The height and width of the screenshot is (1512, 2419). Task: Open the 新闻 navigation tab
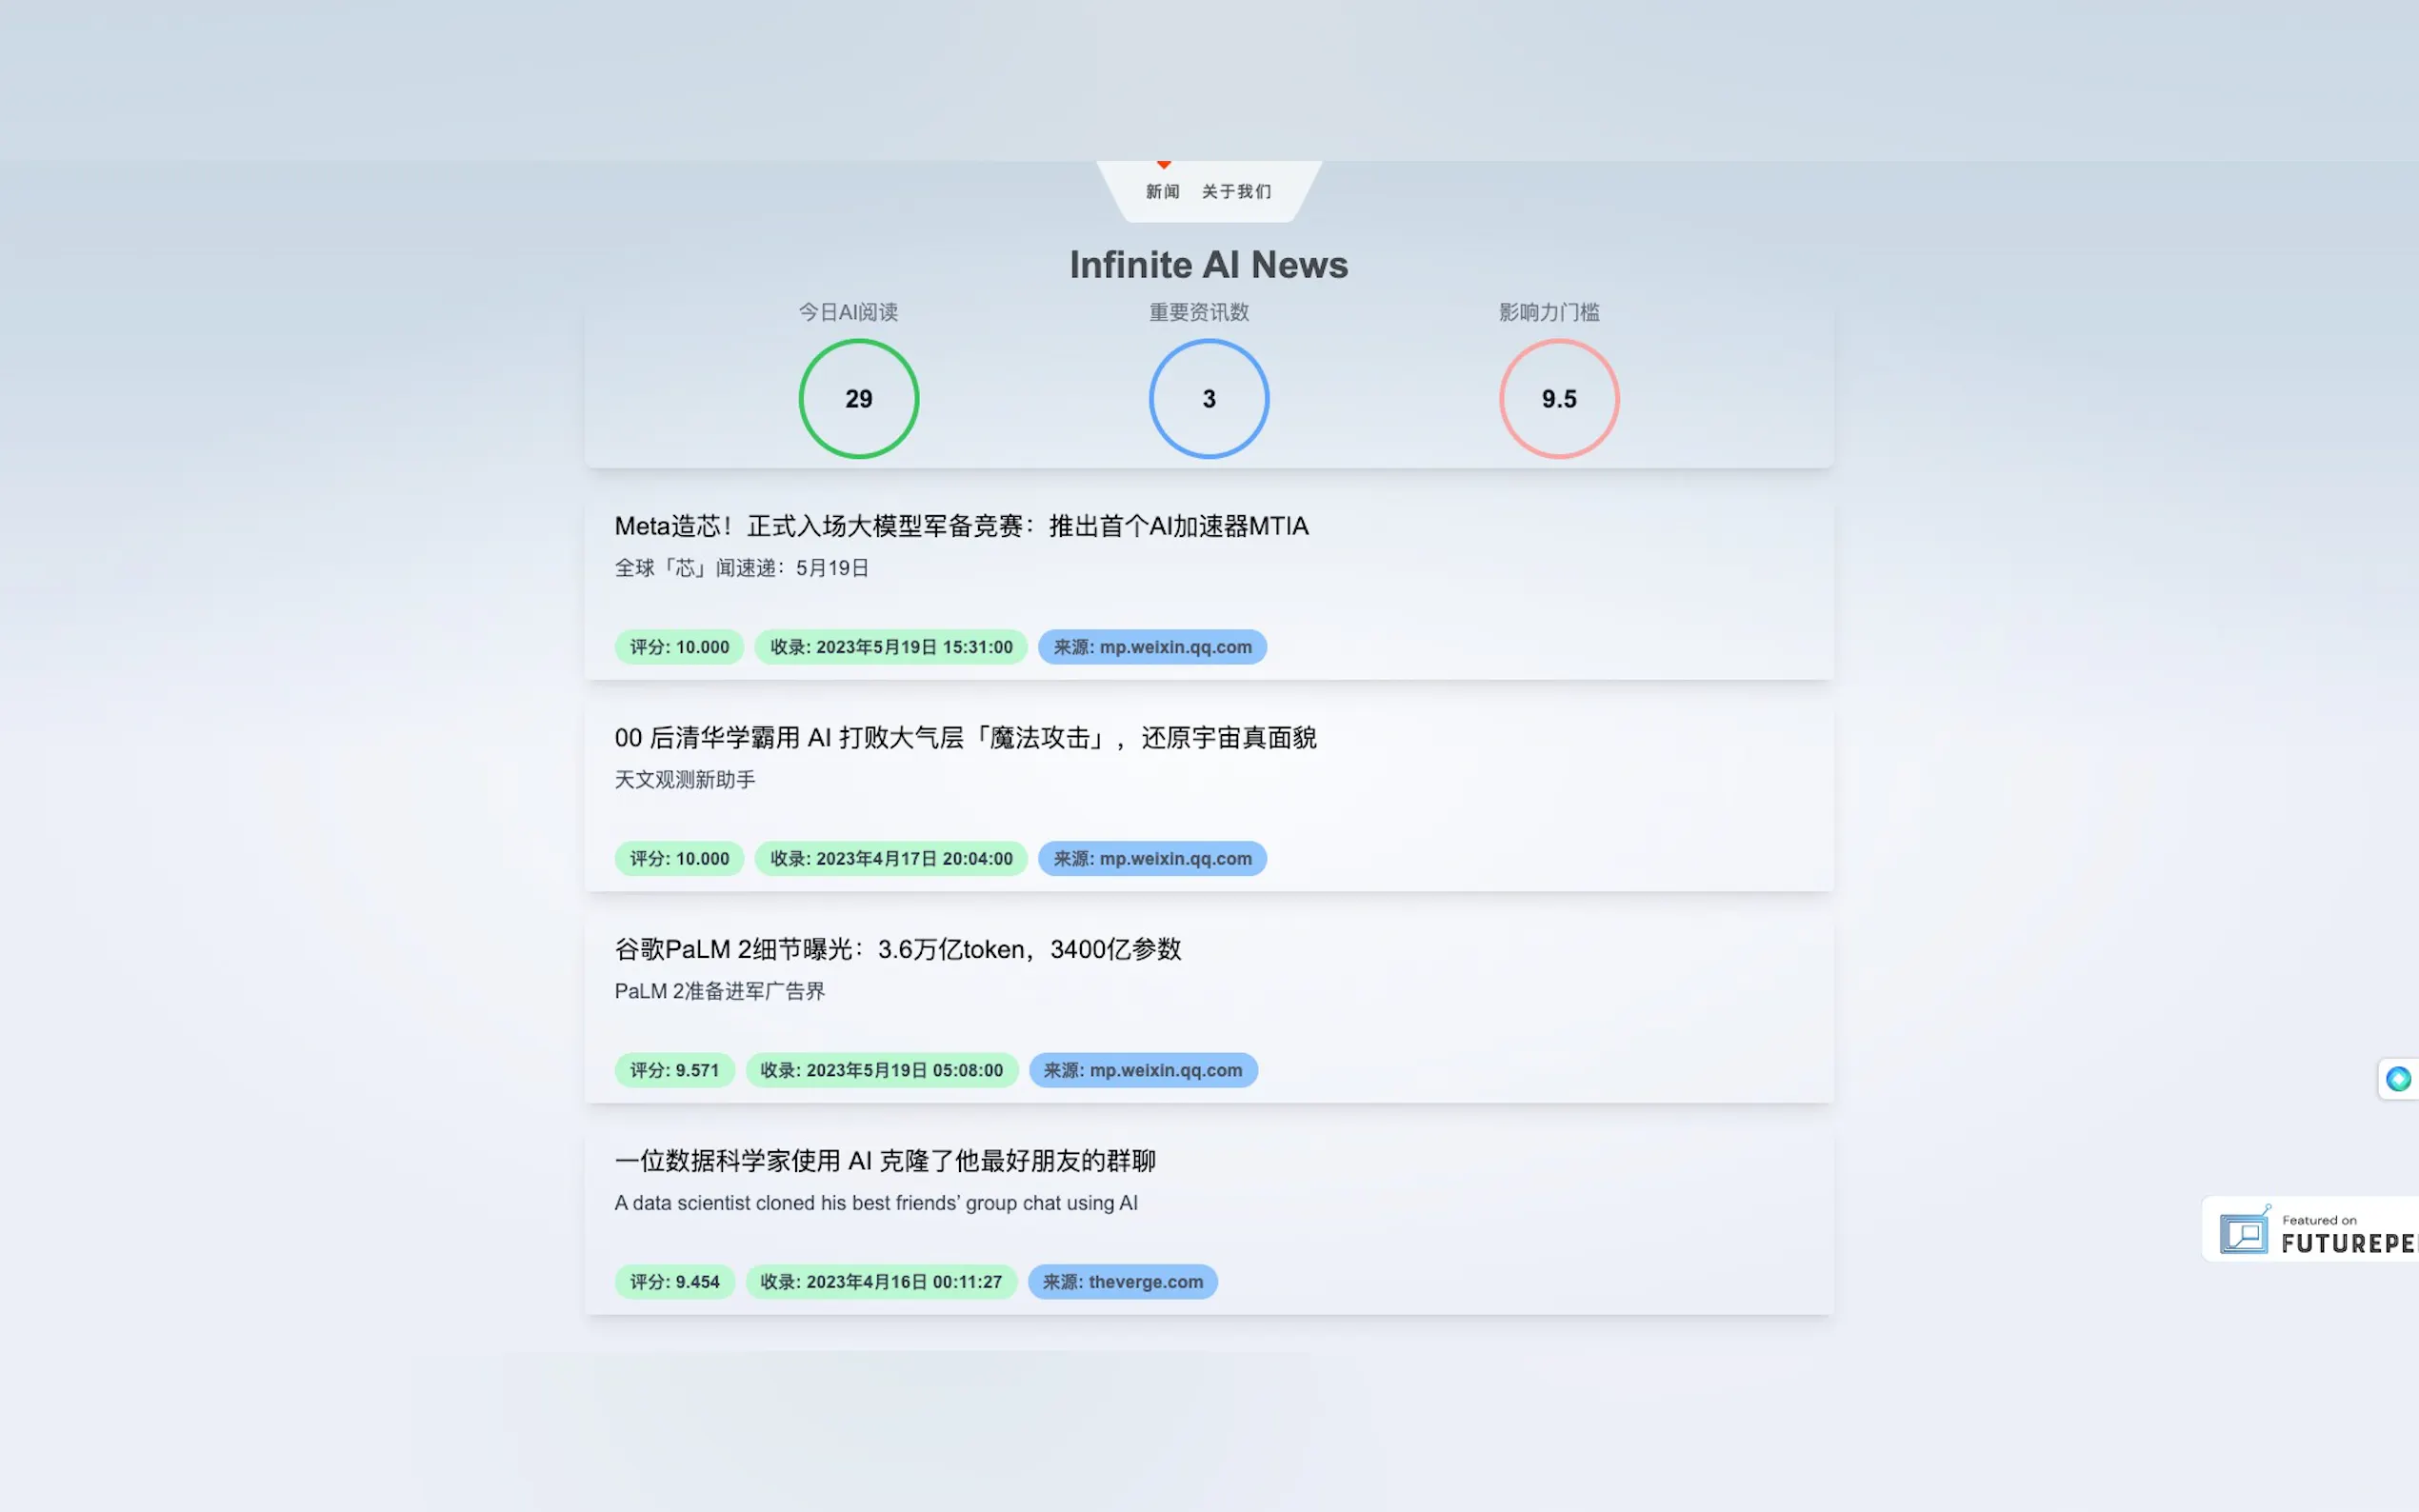coord(1162,191)
